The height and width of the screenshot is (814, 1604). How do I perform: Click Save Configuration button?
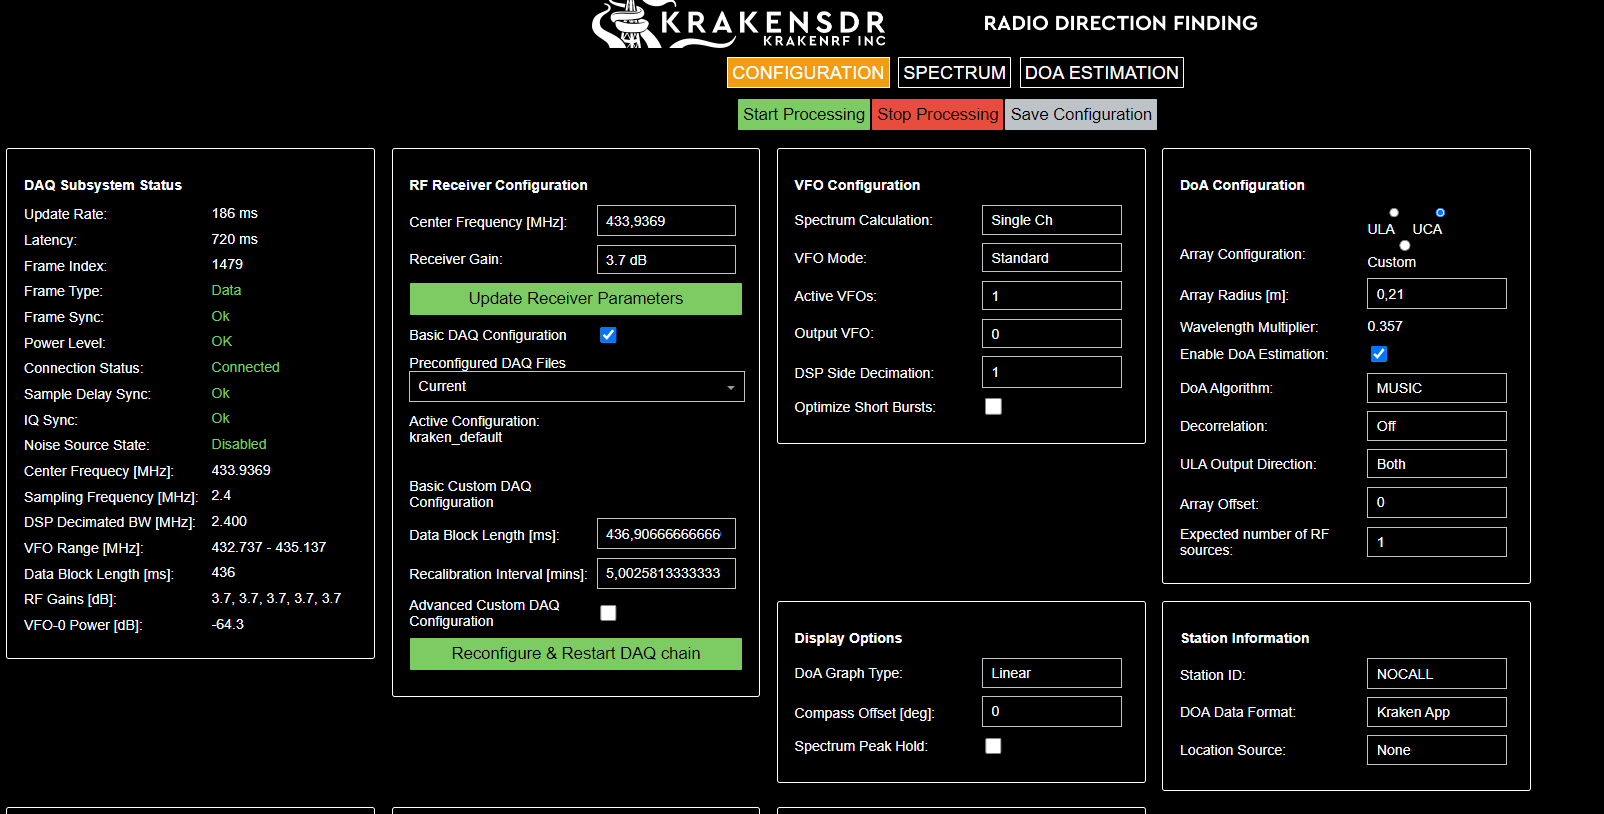pos(1081,114)
